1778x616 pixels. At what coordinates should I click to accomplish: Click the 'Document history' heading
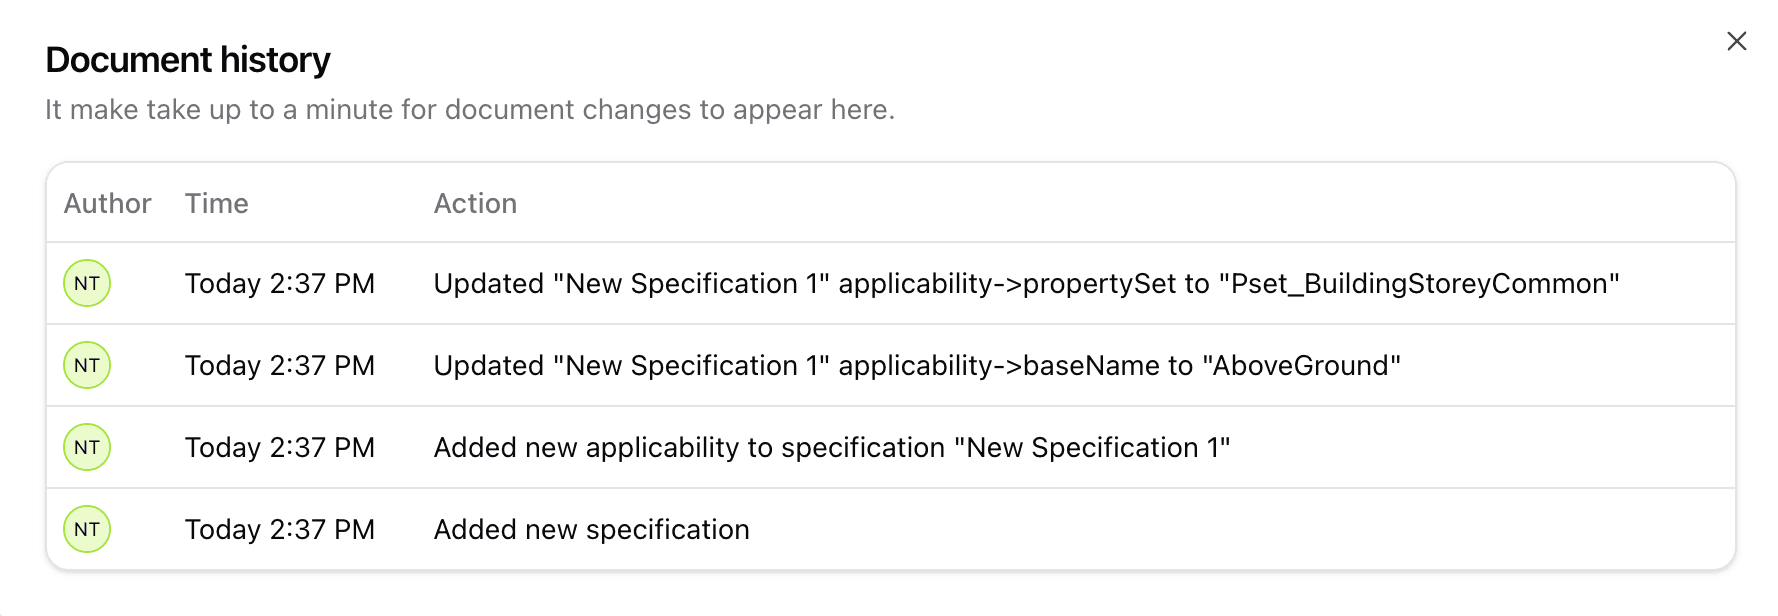tap(188, 60)
